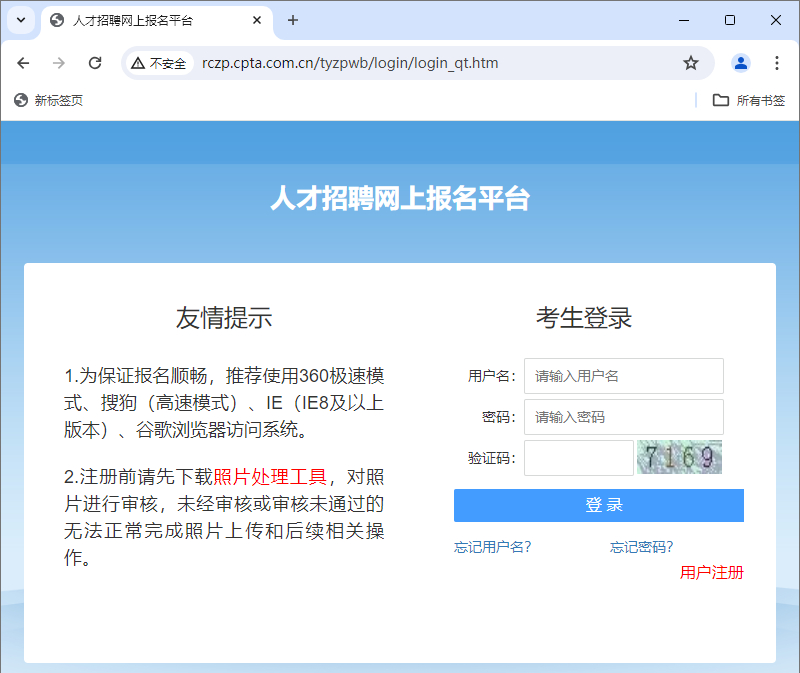This screenshot has width=800, height=673.
Task: Bookmark this page with star icon
Action: click(691, 63)
